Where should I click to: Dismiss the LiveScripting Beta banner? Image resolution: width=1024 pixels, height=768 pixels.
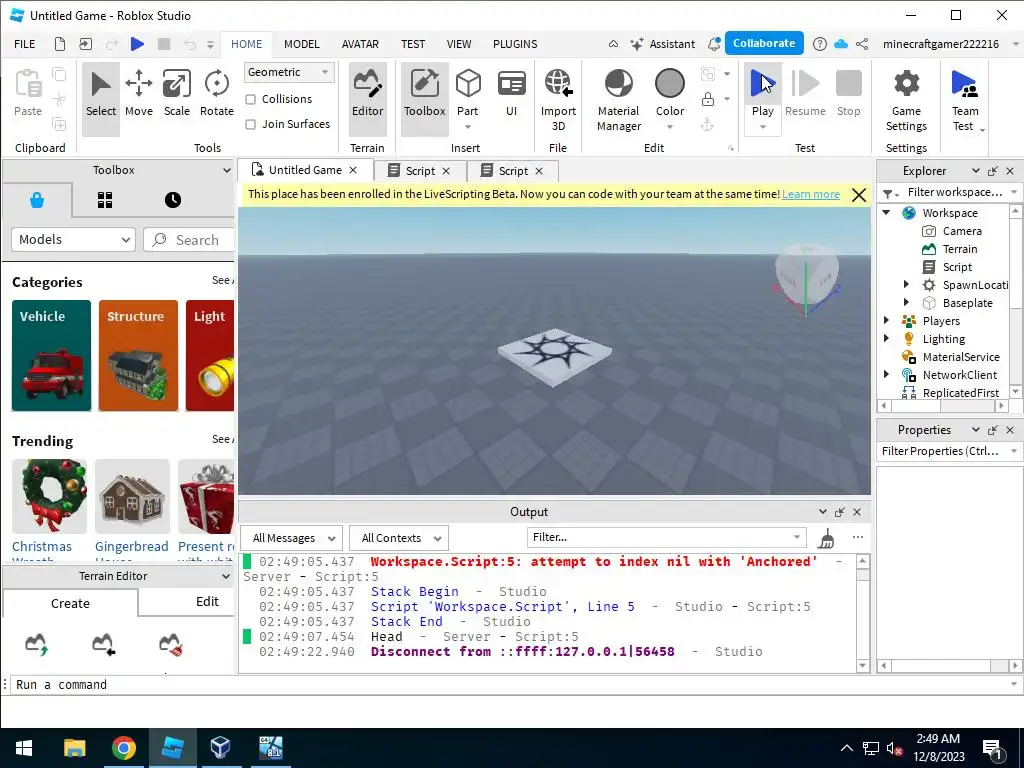pyautogui.click(x=859, y=195)
